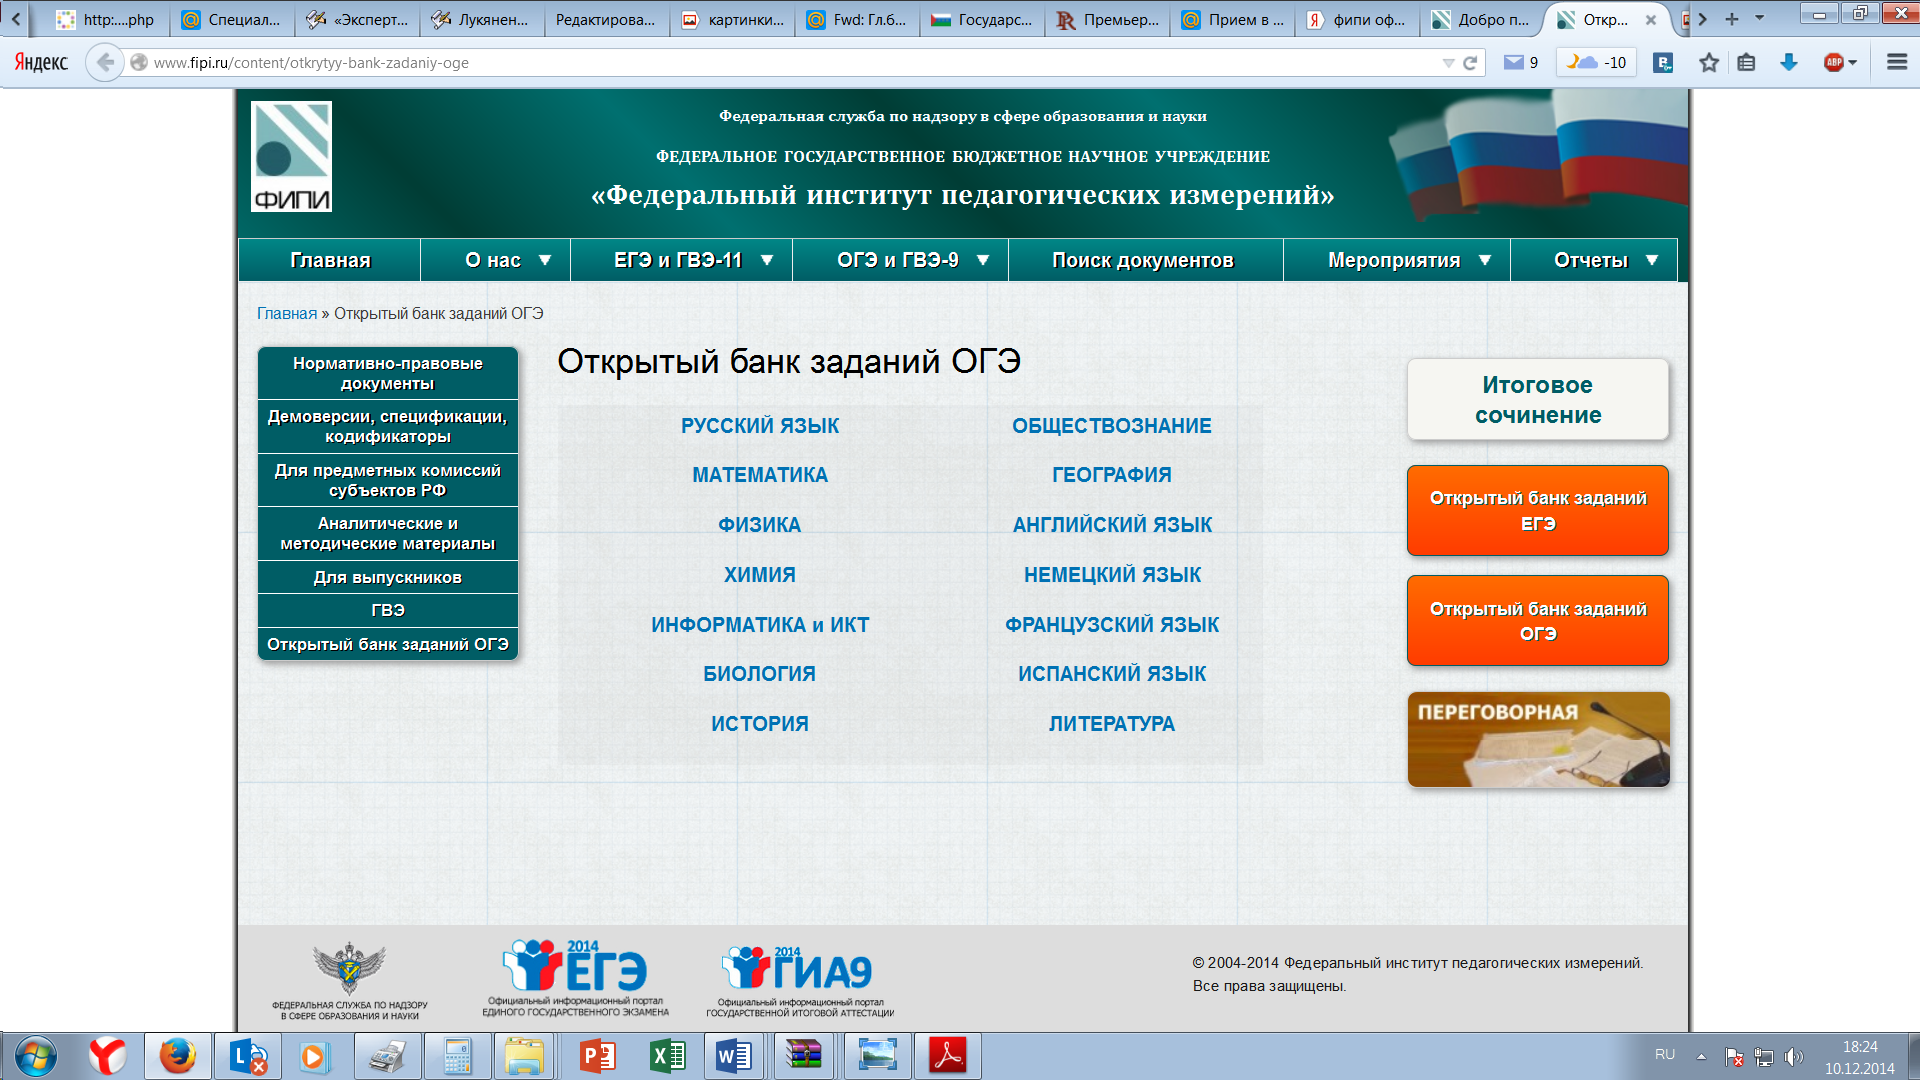Click the orange Открытый банк заданий ЕГЭ button
The height and width of the screenshot is (1080, 1920).
(1537, 510)
